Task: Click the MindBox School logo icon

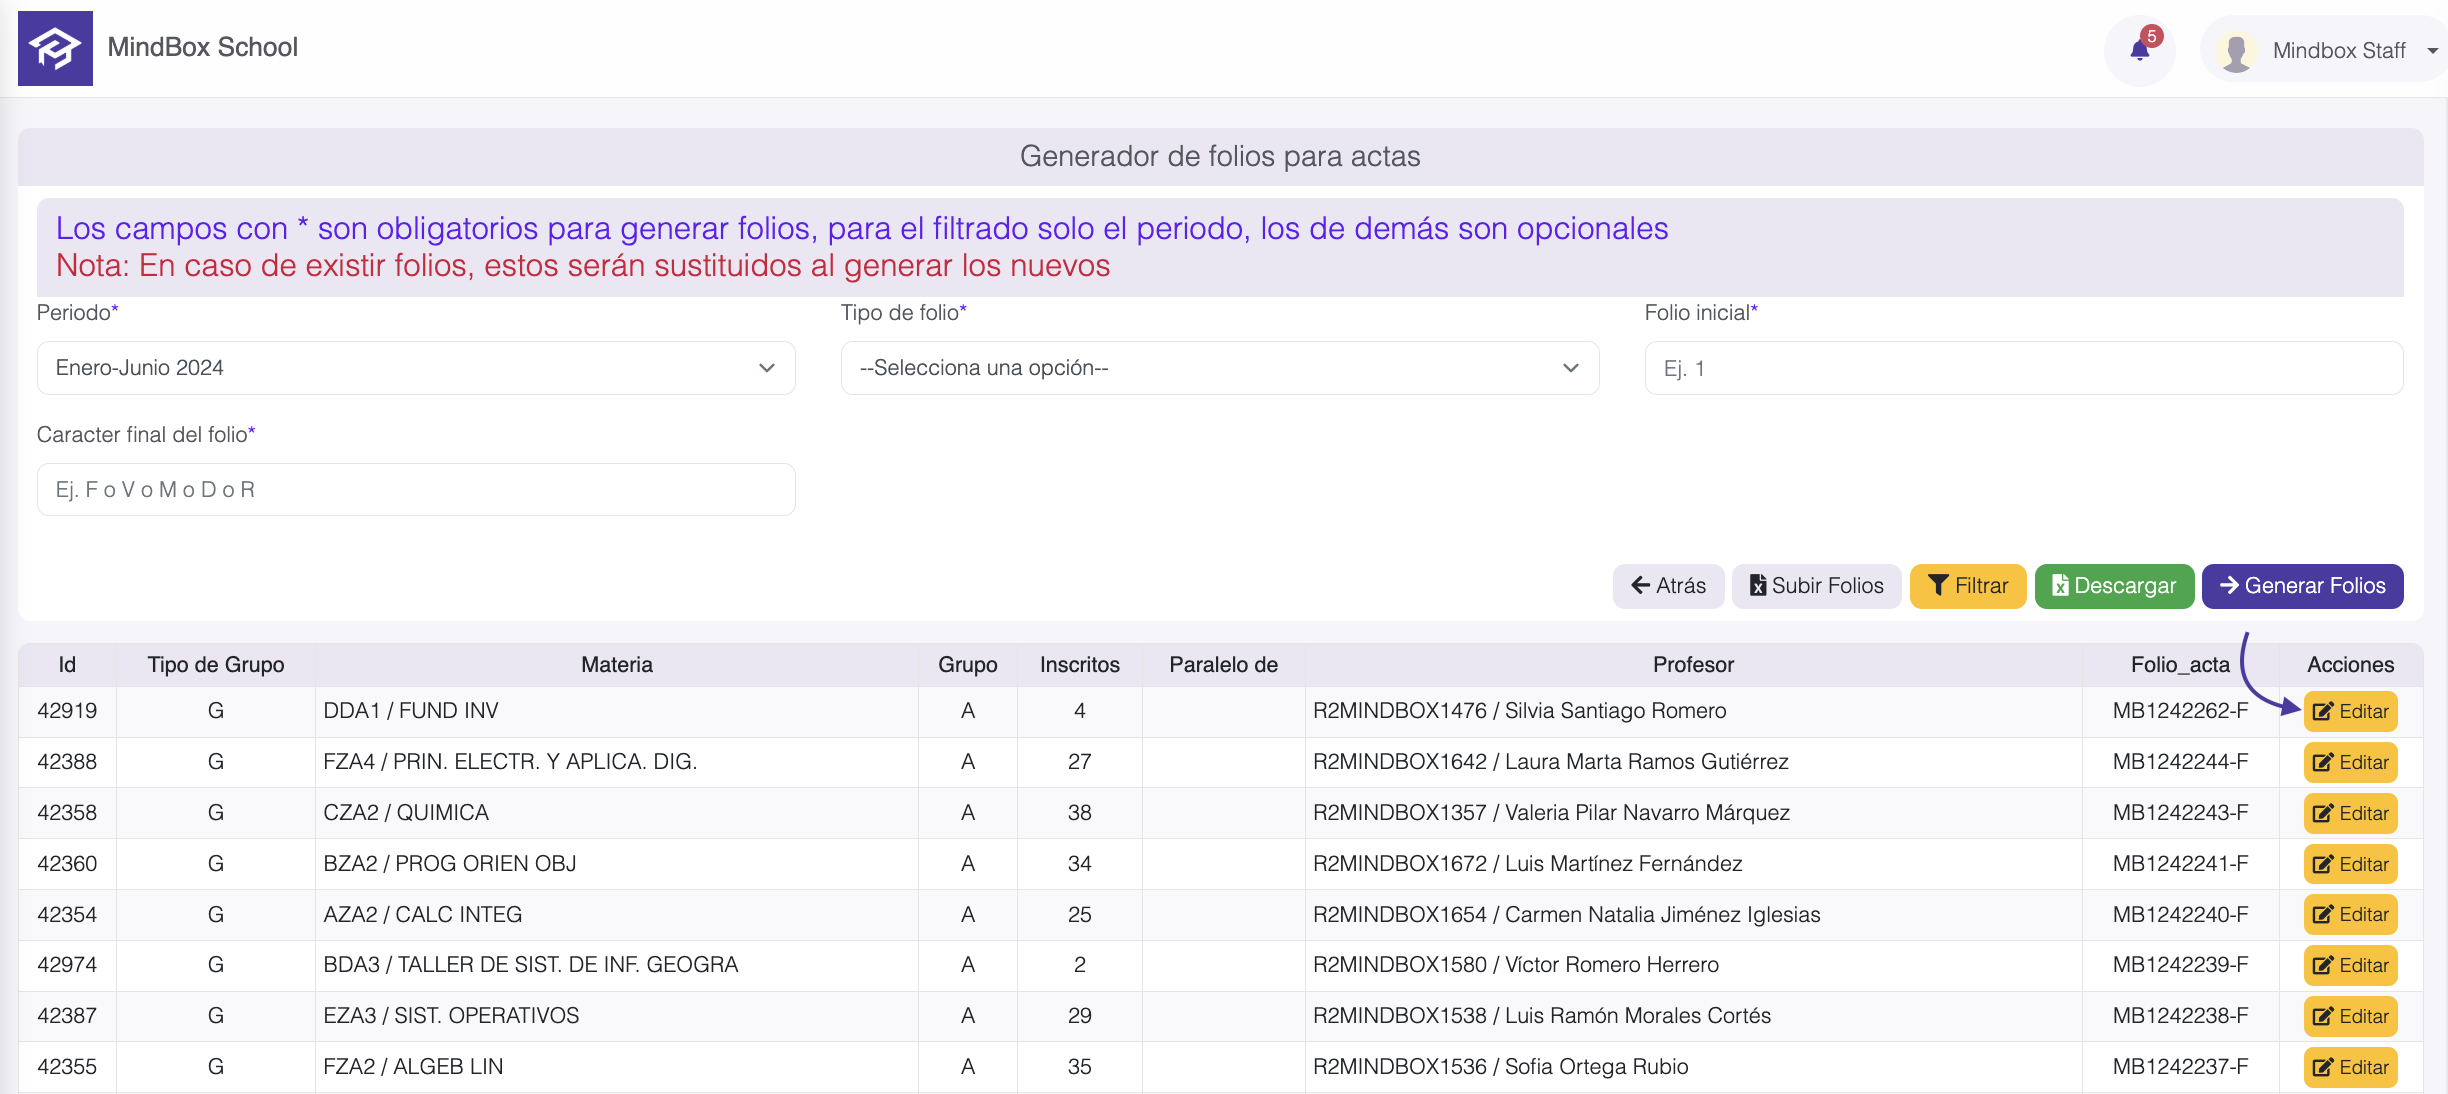Action: coord(55,48)
